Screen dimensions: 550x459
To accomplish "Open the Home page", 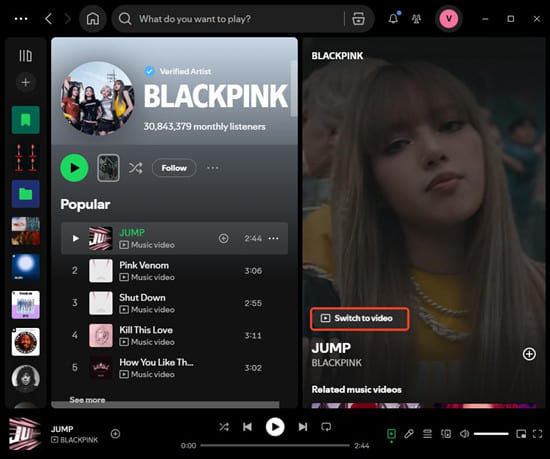I will click(x=93, y=19).
